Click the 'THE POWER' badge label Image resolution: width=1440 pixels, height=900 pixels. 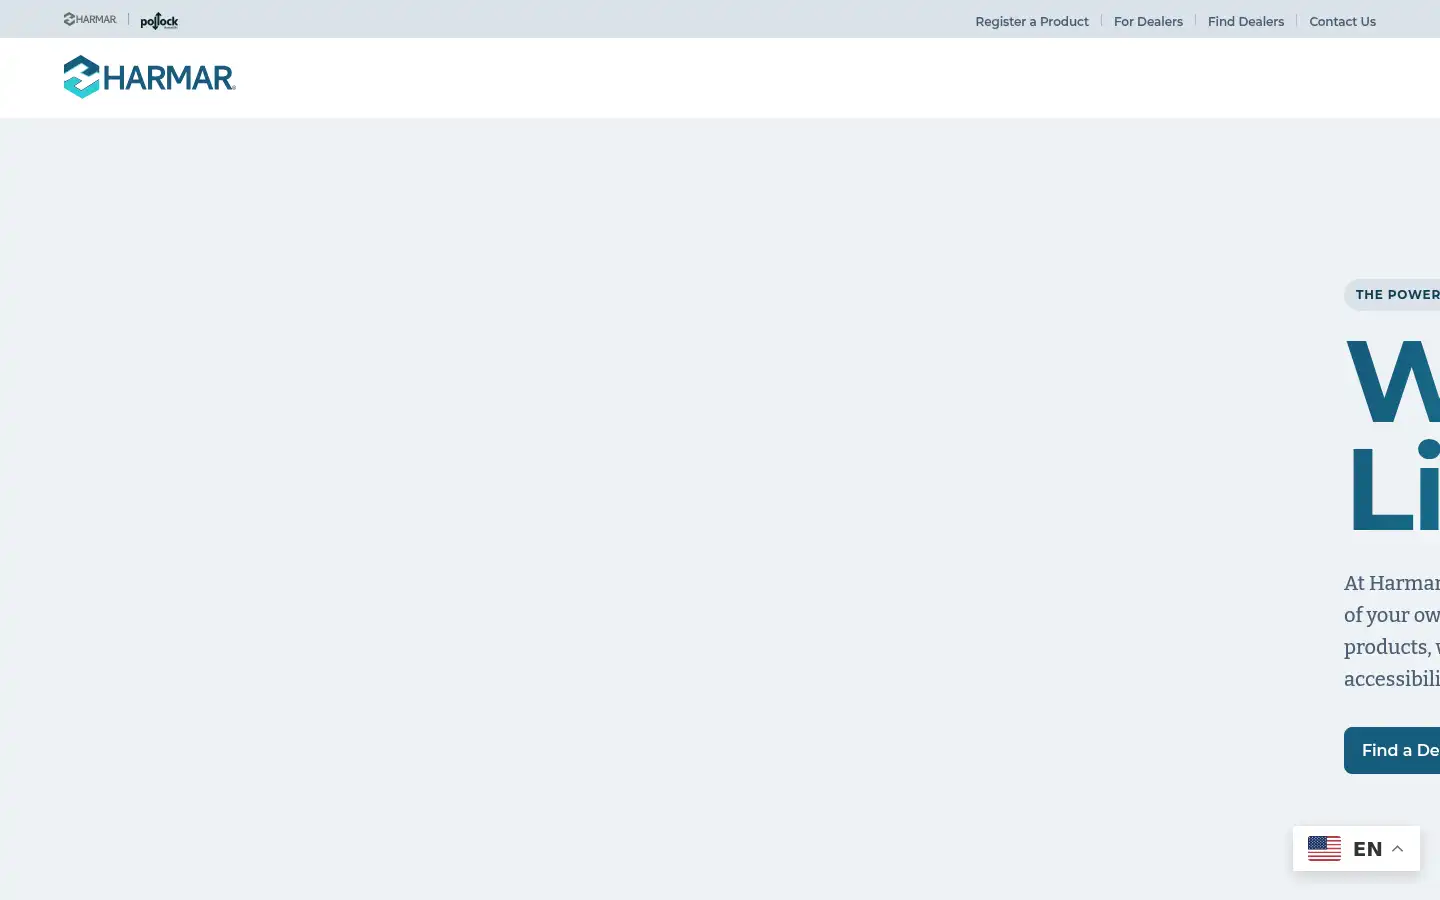coord(1392,294)
